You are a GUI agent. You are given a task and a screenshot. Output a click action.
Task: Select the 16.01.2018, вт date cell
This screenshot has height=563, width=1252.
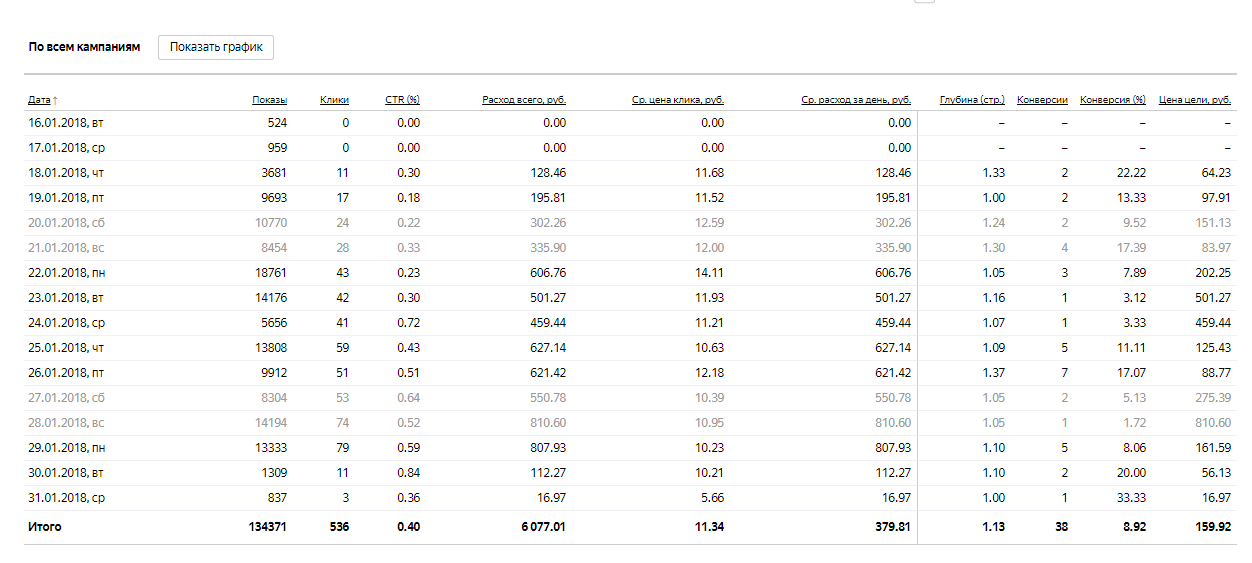(65, 123)
